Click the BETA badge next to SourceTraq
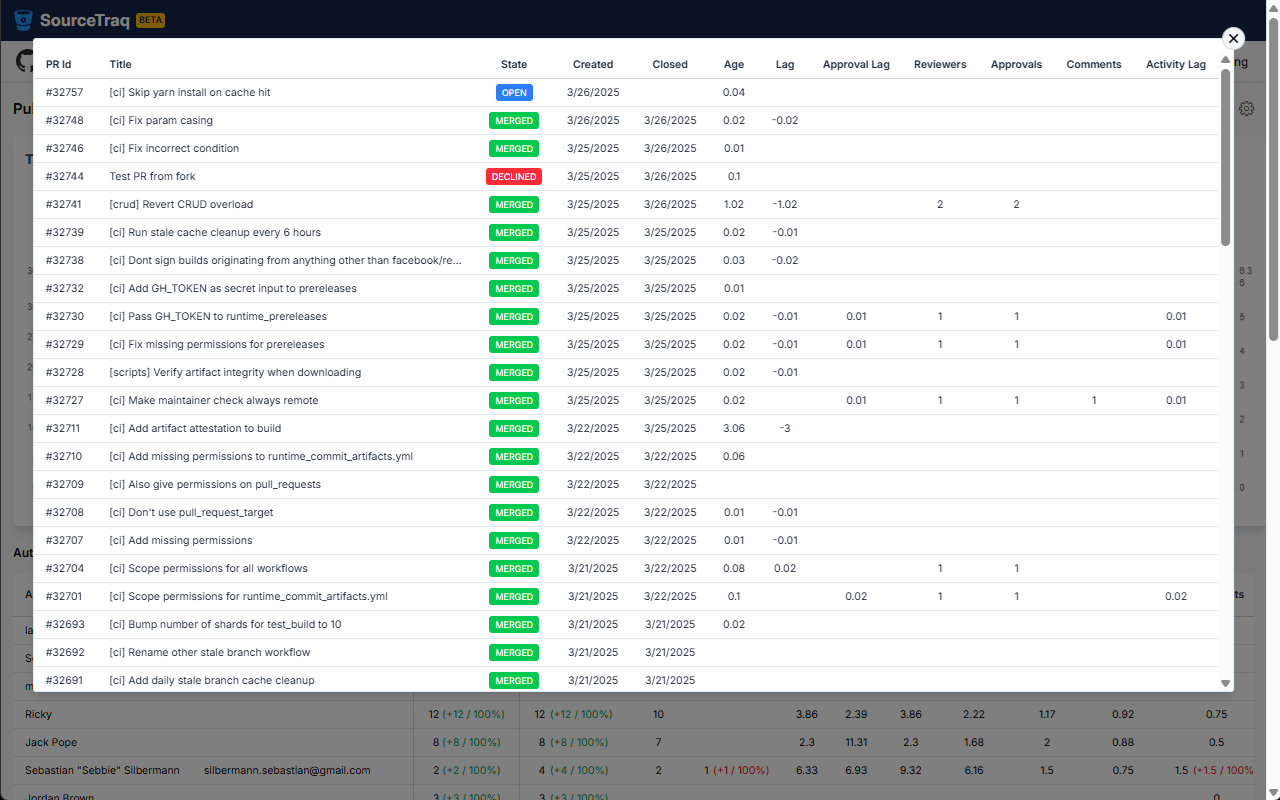 tap(150, 20)
